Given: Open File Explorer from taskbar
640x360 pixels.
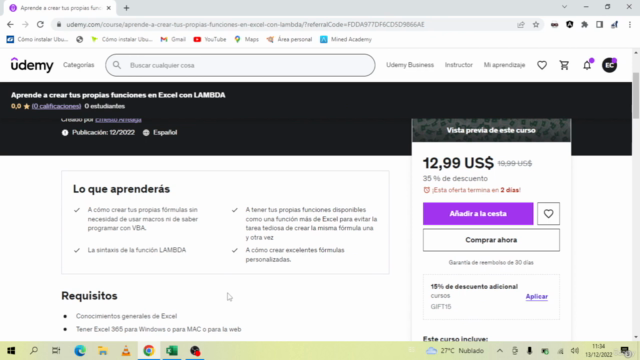Looking at the screenshot, I should 102,351.
